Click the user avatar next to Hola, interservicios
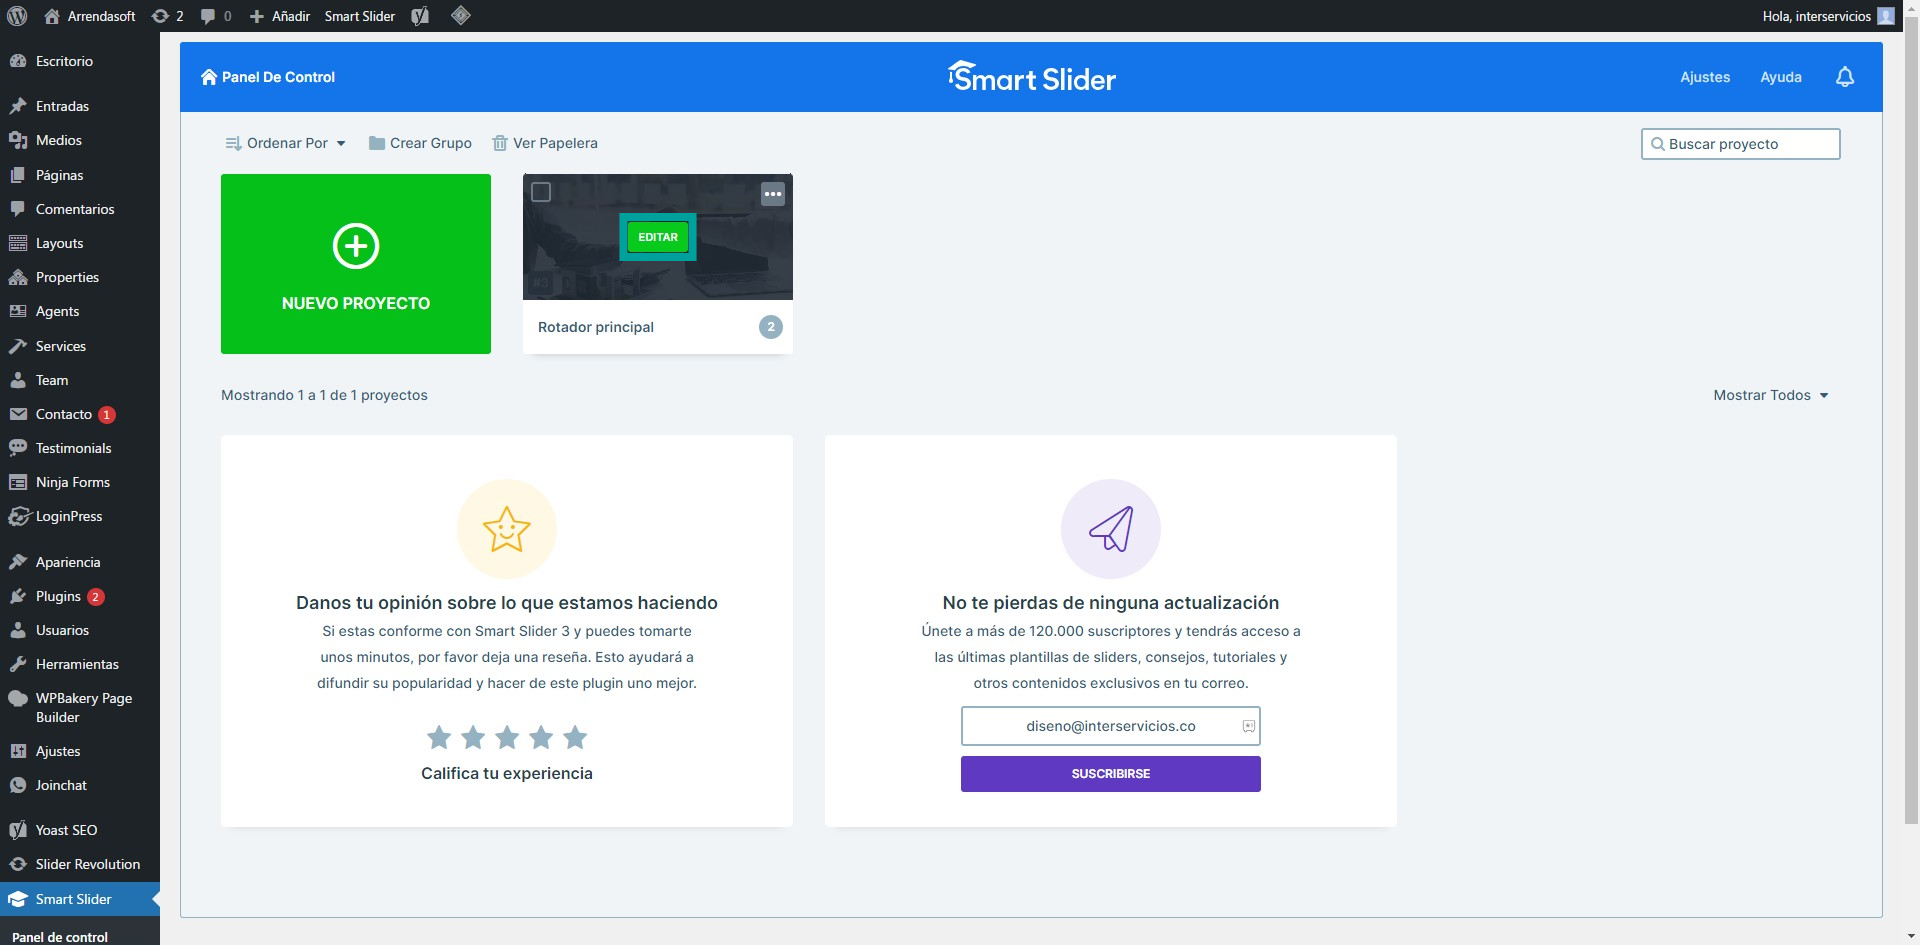Image resolution: width=1920 pixels, height=945 pixels. pyautogui.click(x=1886, y=16)
